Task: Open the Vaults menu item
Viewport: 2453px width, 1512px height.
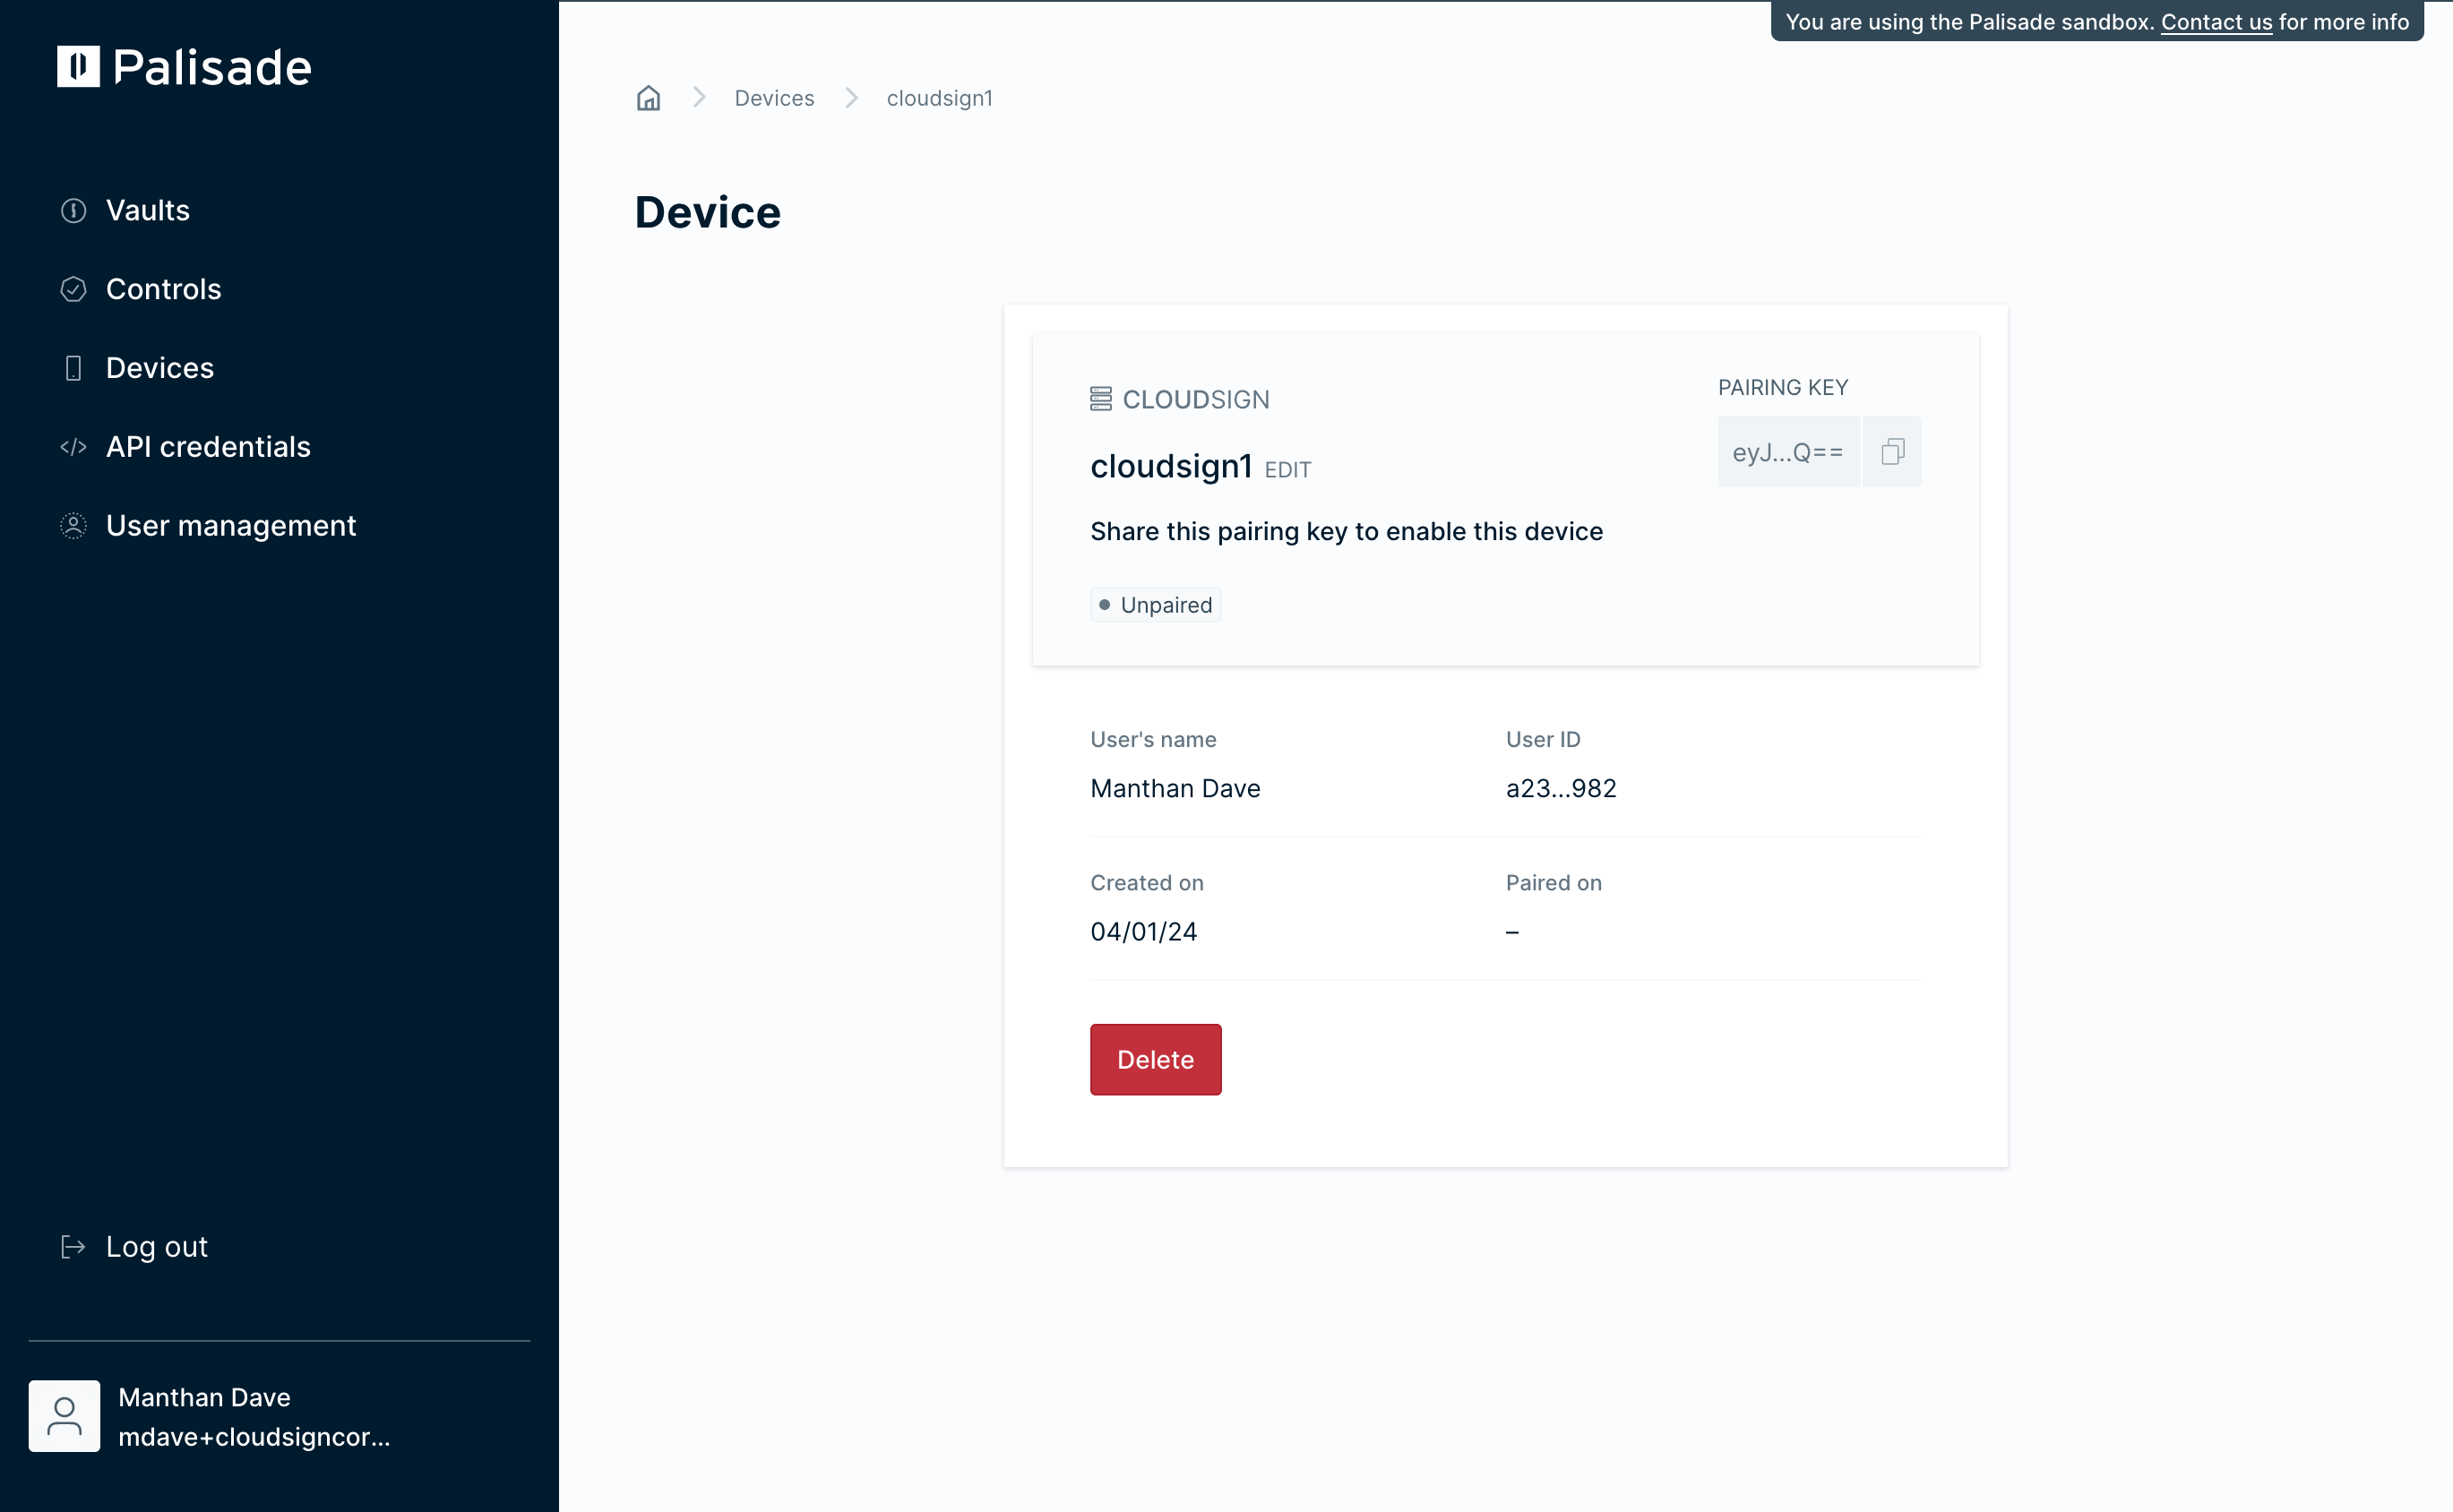Action: point(148,211)
